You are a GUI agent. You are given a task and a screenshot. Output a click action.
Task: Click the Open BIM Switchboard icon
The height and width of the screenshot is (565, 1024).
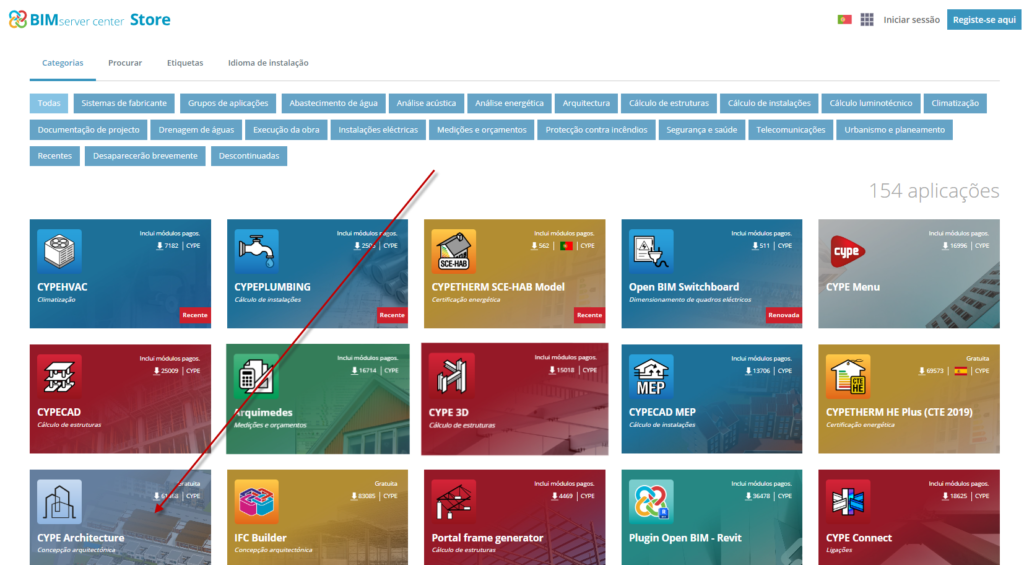(651, 251)
